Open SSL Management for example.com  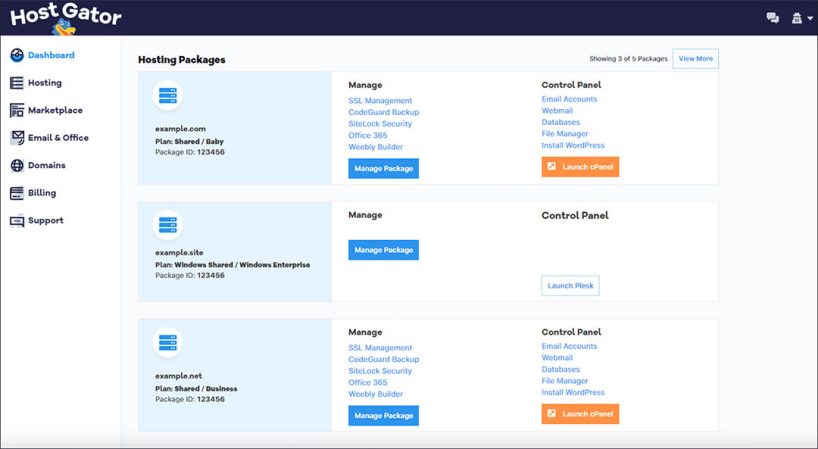click(380, 100)
